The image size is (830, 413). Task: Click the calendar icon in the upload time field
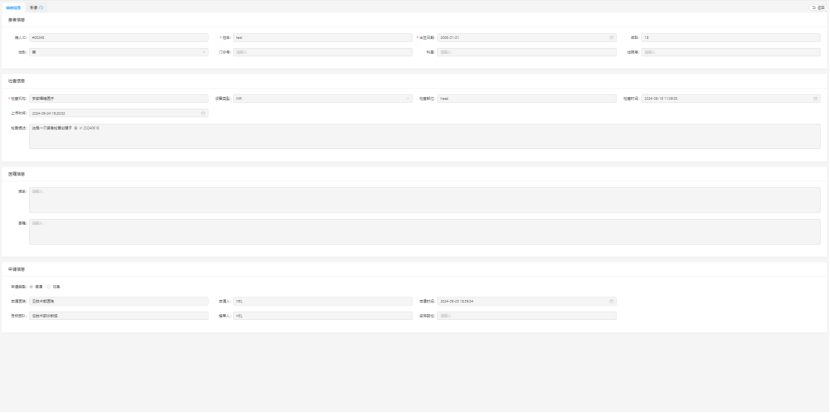203,113
